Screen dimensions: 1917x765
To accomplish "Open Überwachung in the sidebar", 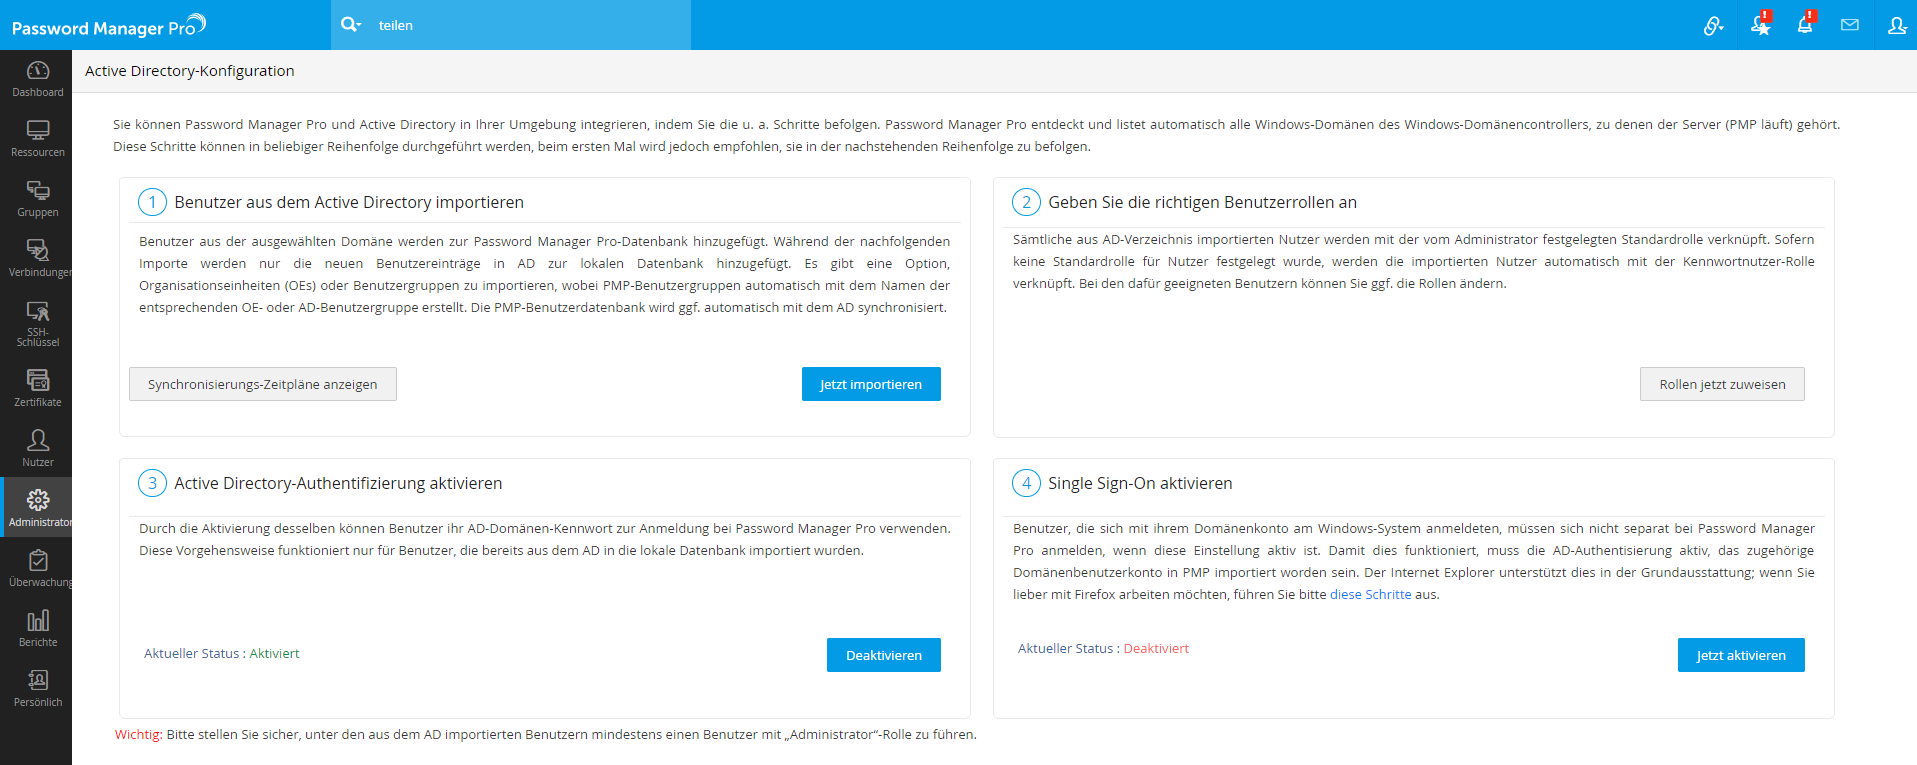I will coord(38,568).
